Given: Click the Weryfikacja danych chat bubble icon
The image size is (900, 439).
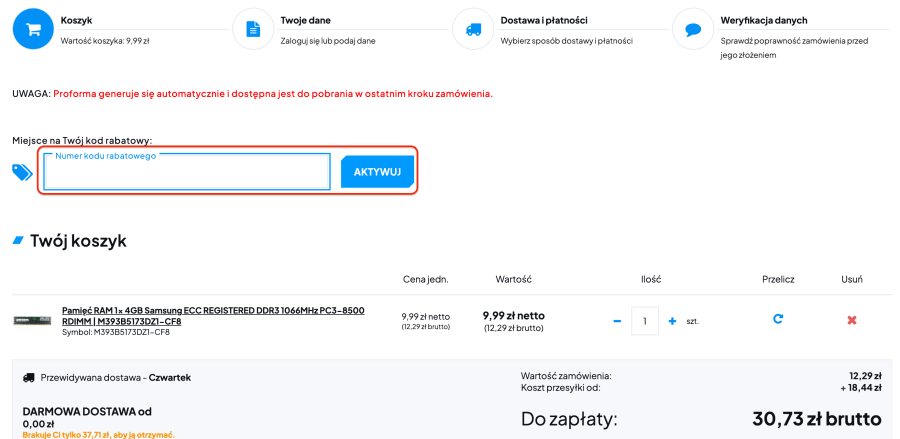Looking at the screenshot, I should tap(693, 29).
